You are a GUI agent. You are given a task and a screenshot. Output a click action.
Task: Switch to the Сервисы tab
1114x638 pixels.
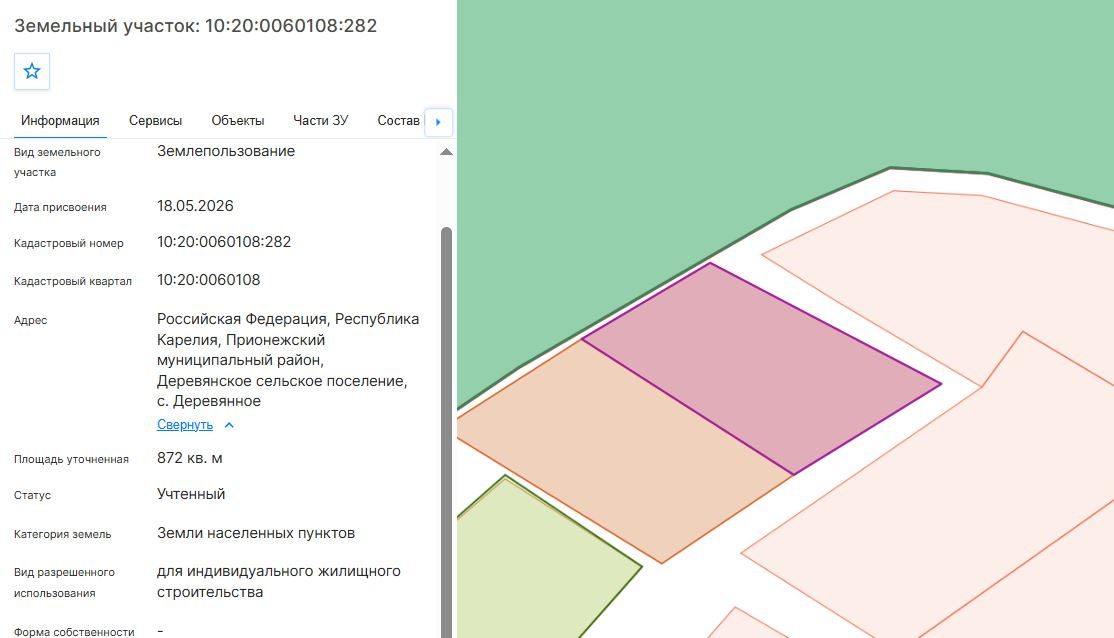[156, 121]
